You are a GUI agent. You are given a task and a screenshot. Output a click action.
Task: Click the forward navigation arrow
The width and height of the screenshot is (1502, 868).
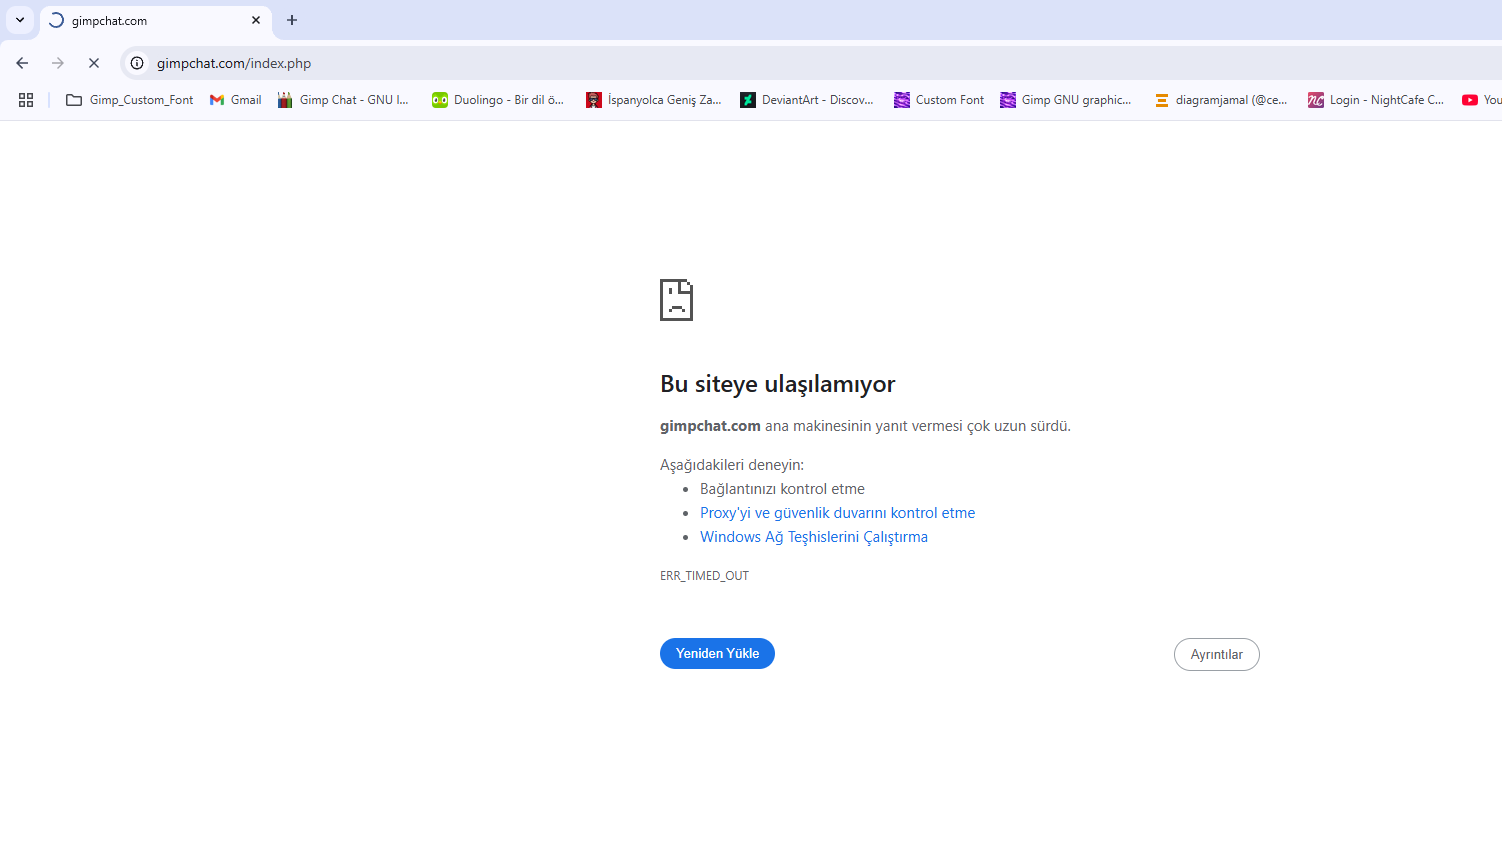coord(58,63)
